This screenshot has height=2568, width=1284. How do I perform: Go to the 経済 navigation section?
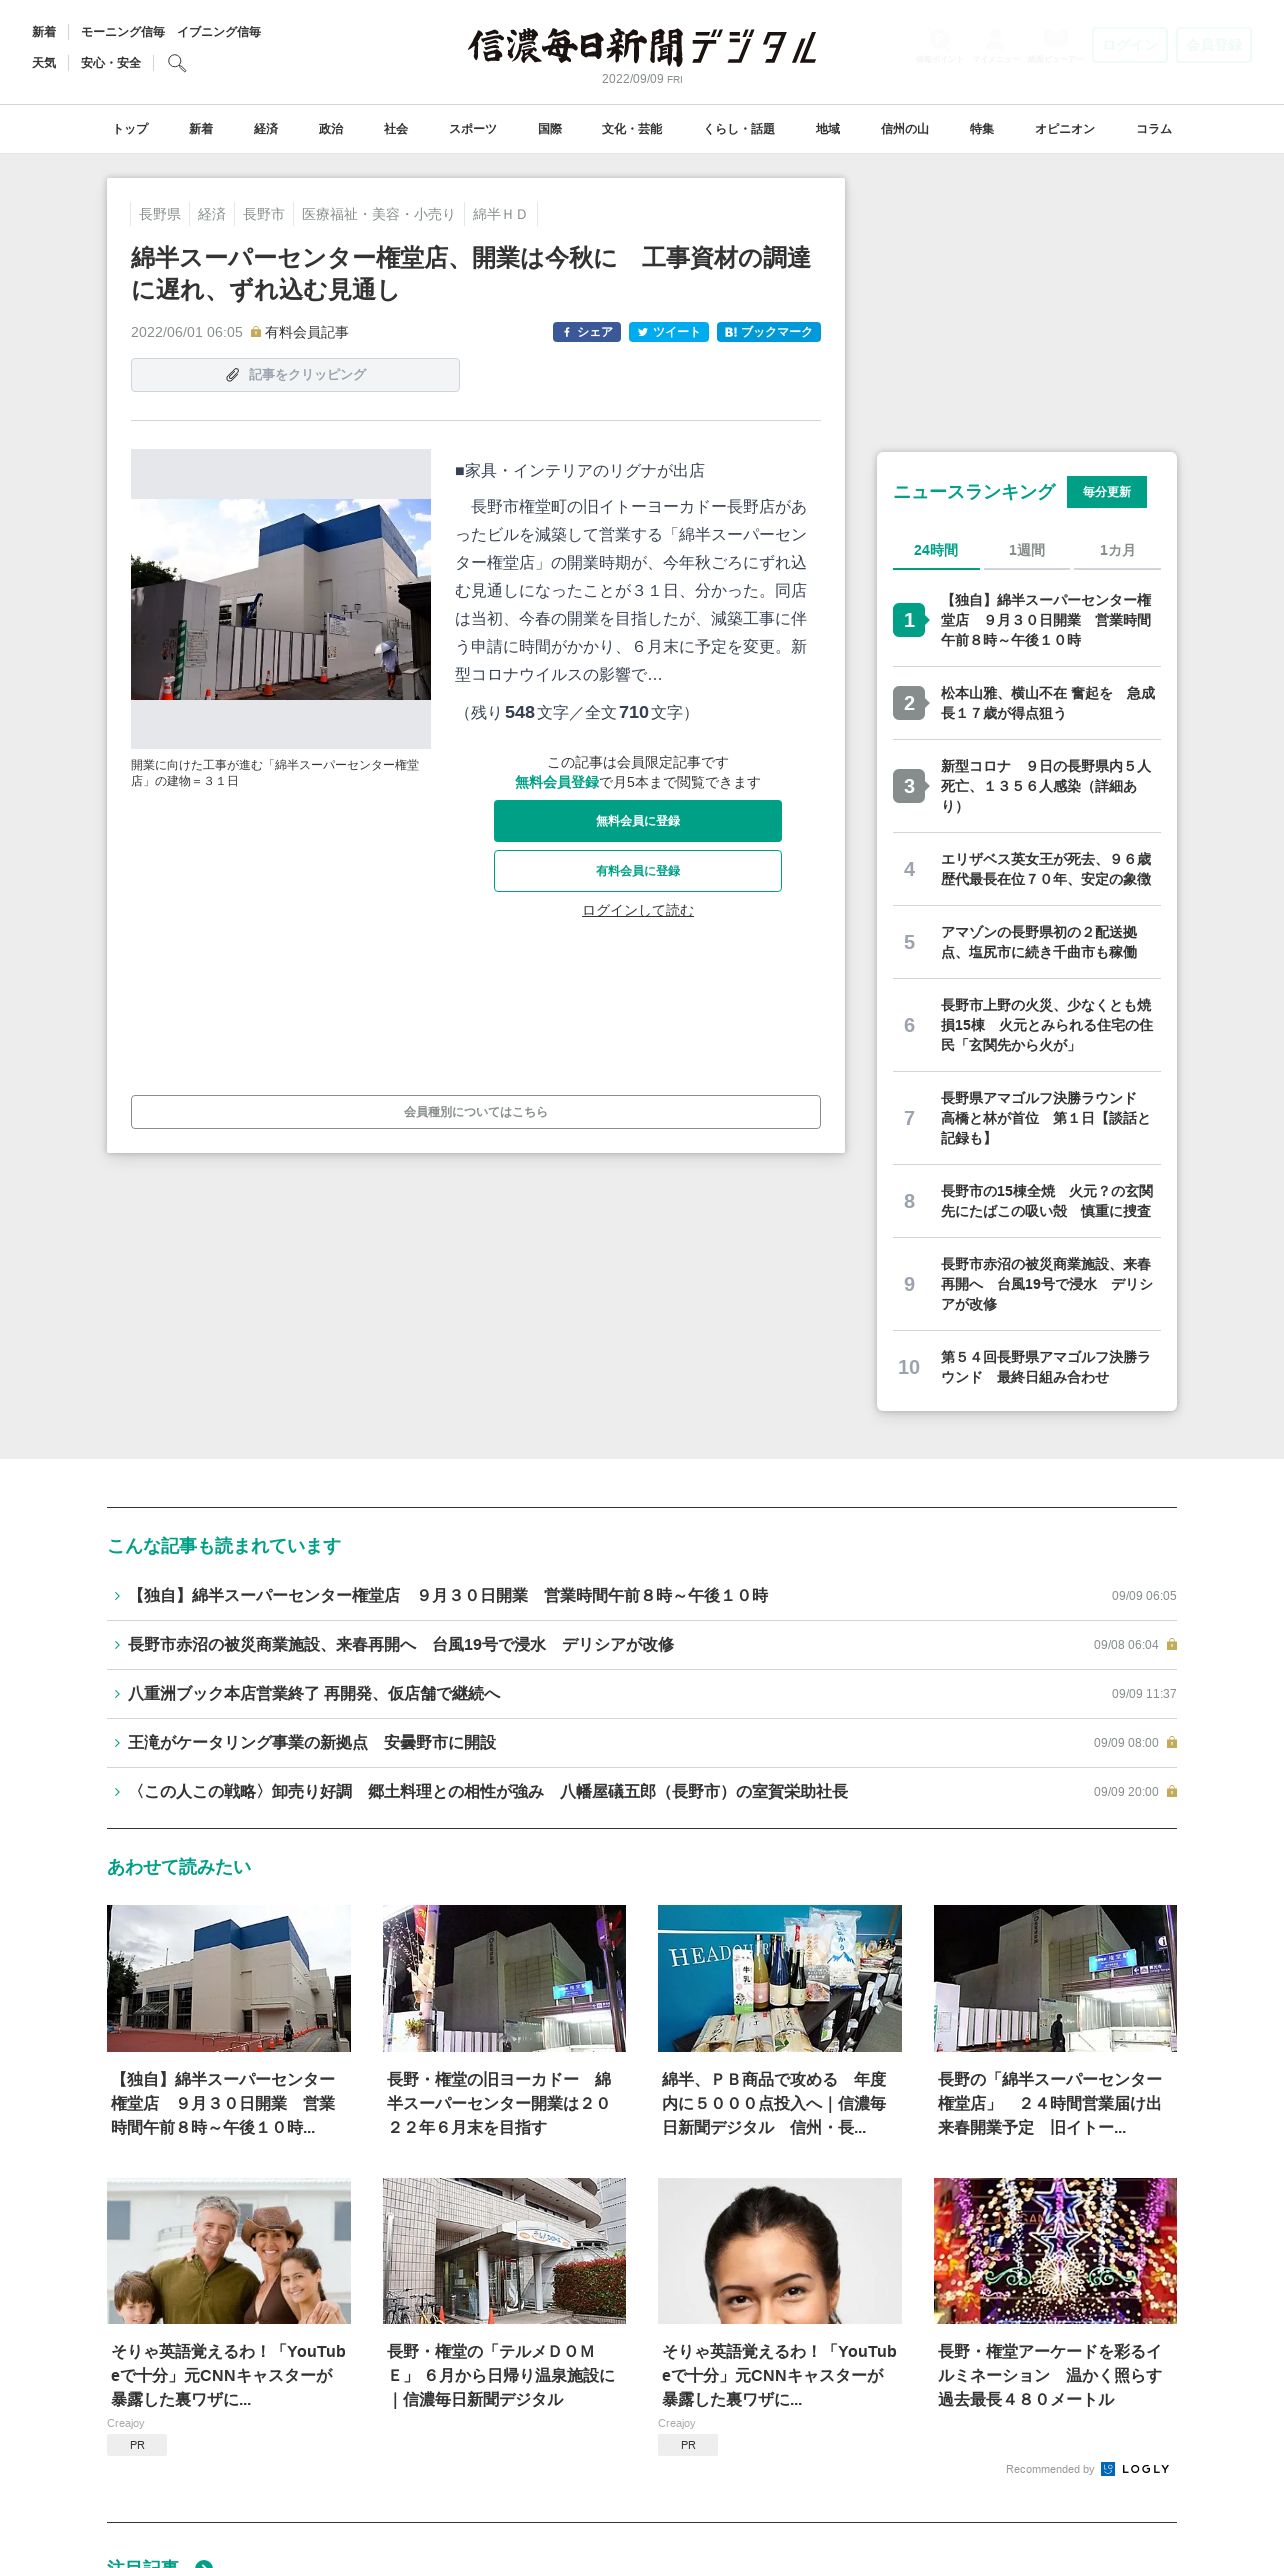coord(266,129)
